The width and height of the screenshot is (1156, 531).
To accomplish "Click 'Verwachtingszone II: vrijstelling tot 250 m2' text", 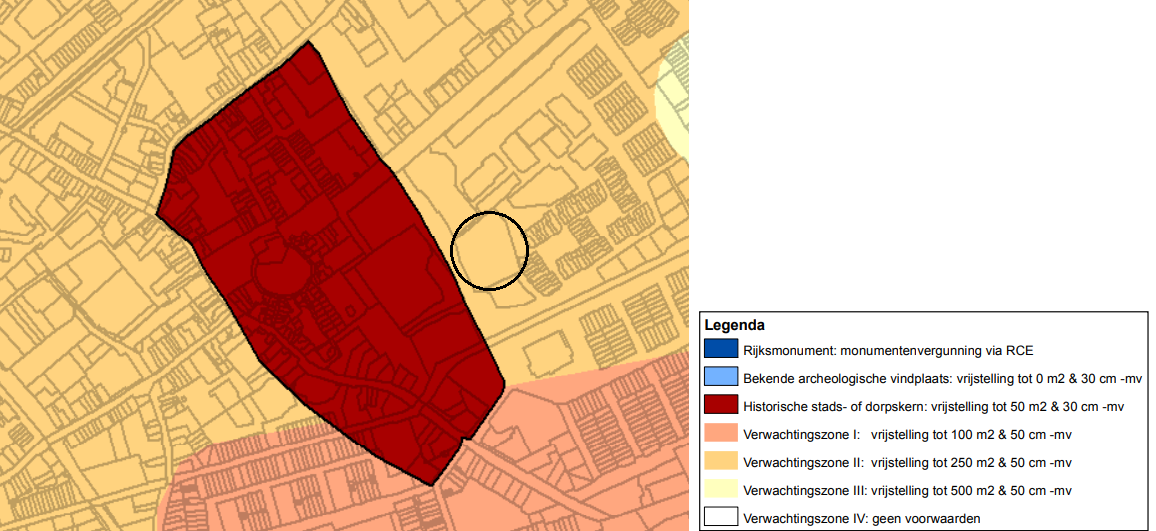I will click(908, 463).
